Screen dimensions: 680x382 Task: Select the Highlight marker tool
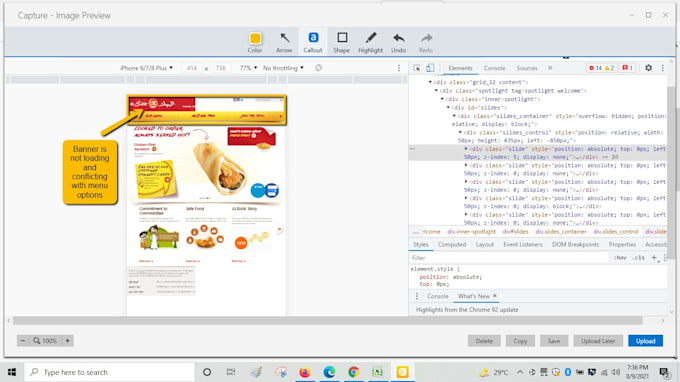pos(370,42)
